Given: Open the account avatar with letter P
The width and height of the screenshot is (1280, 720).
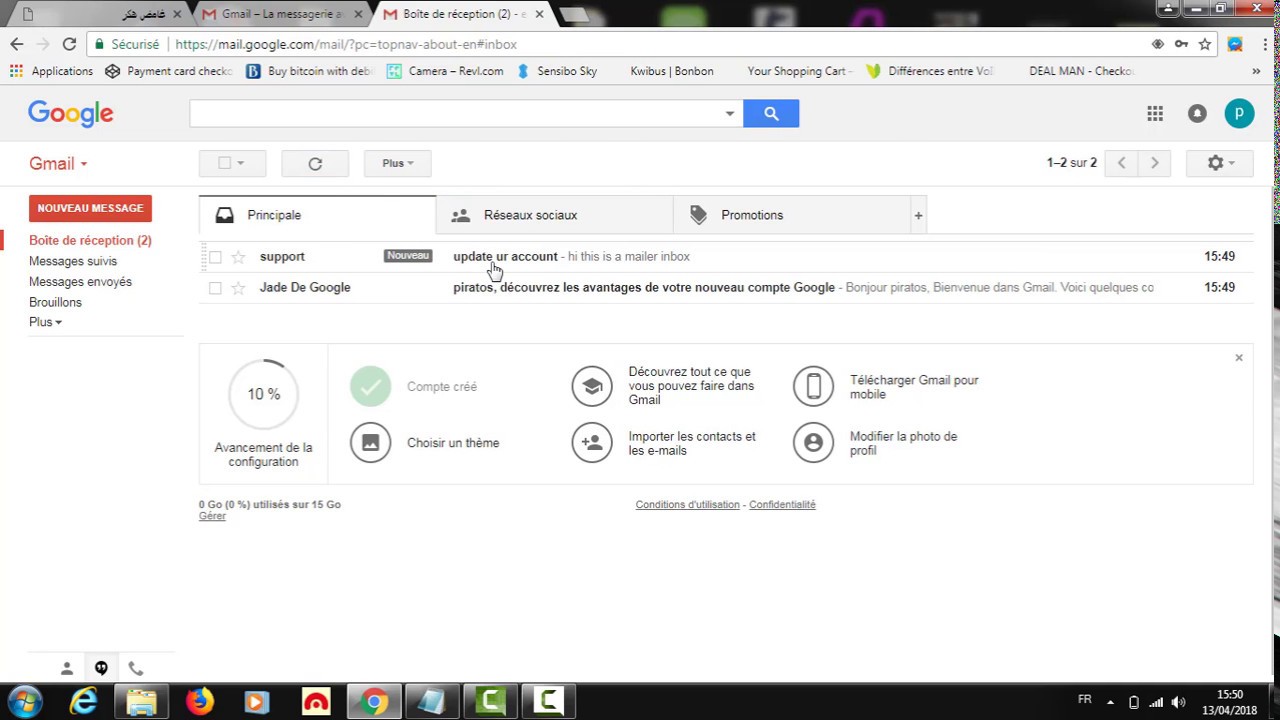Looking at the screenshot, I should click(x=1239, y=114).
